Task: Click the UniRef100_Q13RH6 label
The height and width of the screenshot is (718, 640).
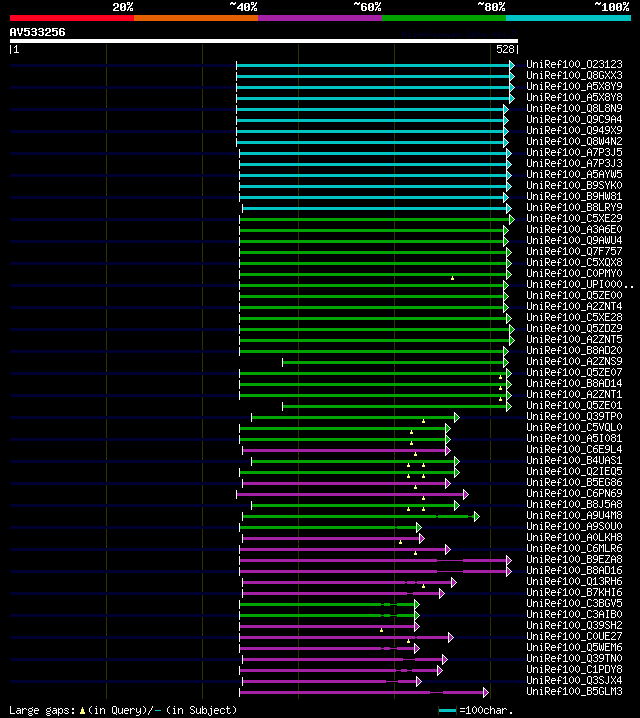Action: tap(574, 581)
